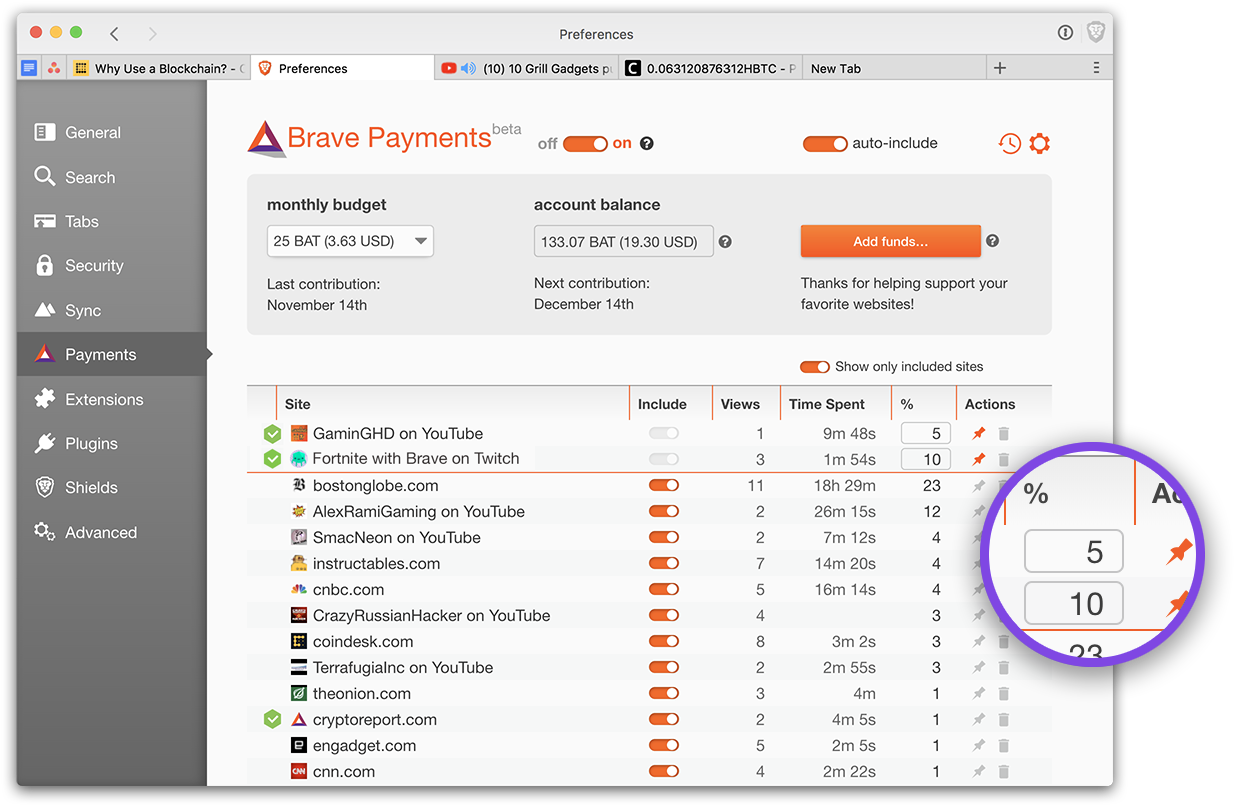This screenshot has width=1234, height=805.
Task: Switch to Why Use a Blockchain tab
Action: (159, 68)
